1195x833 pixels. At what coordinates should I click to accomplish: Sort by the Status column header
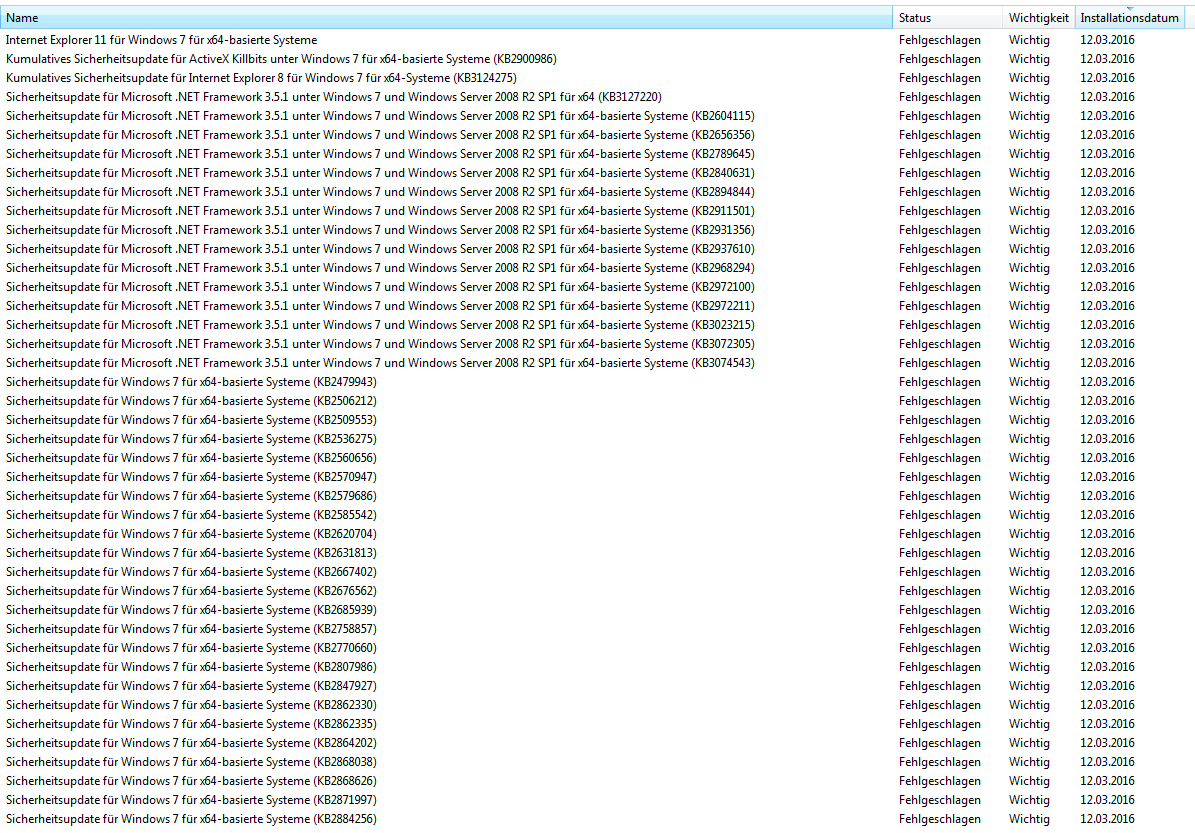click(x=947, y=18)
